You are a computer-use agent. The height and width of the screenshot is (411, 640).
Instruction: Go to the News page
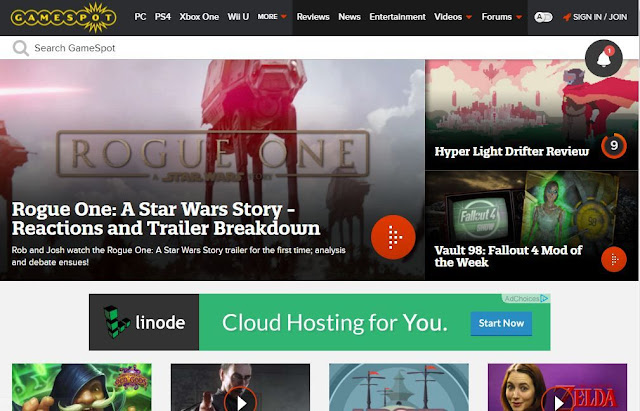click(x=349, y=17)
